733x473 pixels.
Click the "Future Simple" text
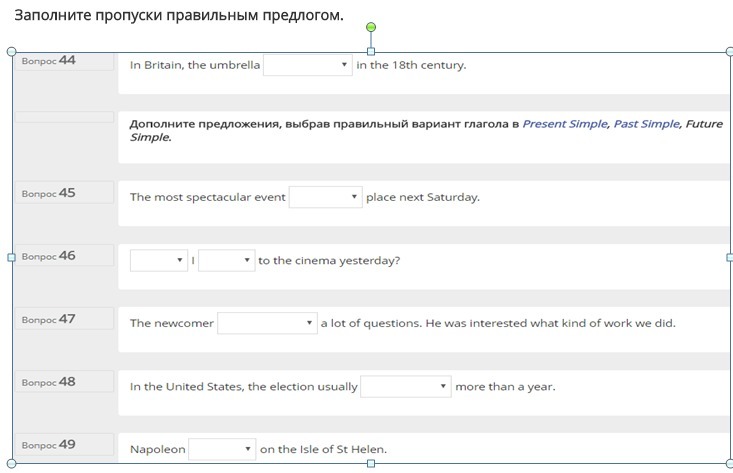pyautogui.click(x=703, y=124)
